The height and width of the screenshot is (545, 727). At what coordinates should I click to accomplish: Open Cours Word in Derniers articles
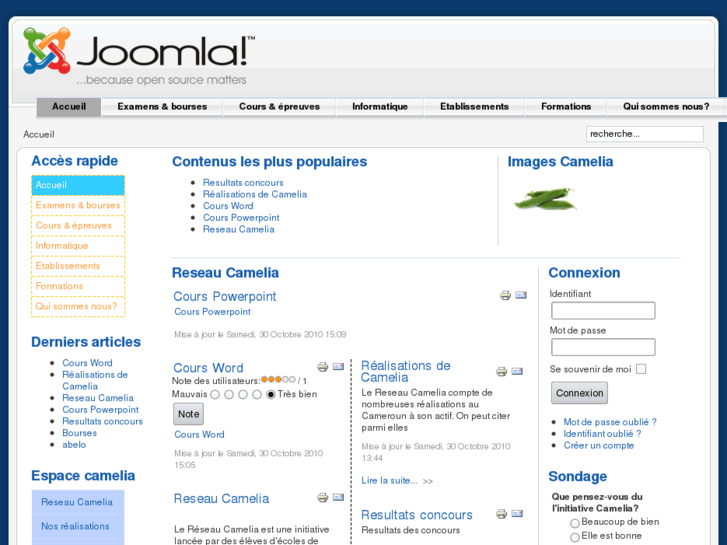87,363
